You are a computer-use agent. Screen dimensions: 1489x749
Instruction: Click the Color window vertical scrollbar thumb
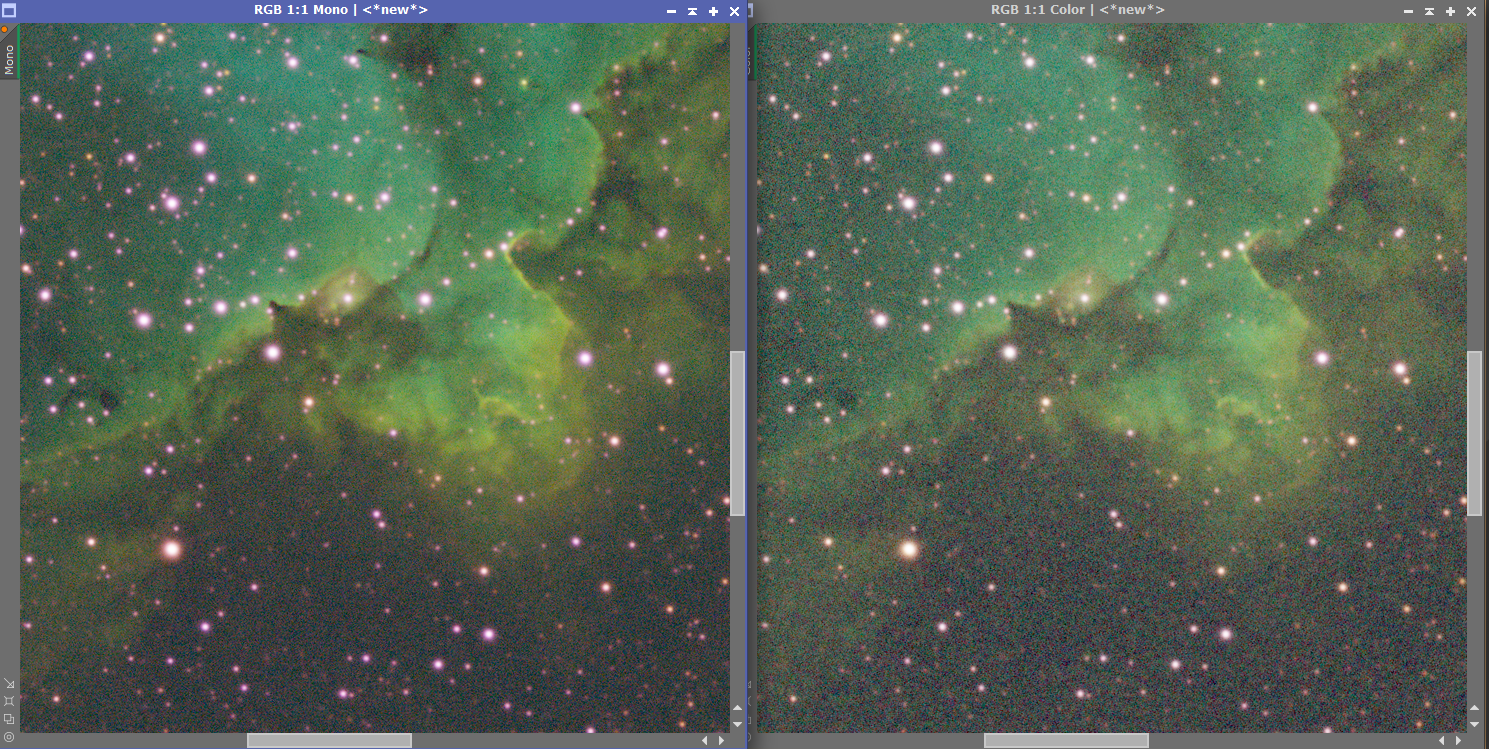pyautogui.click(x=1474, y=433)
